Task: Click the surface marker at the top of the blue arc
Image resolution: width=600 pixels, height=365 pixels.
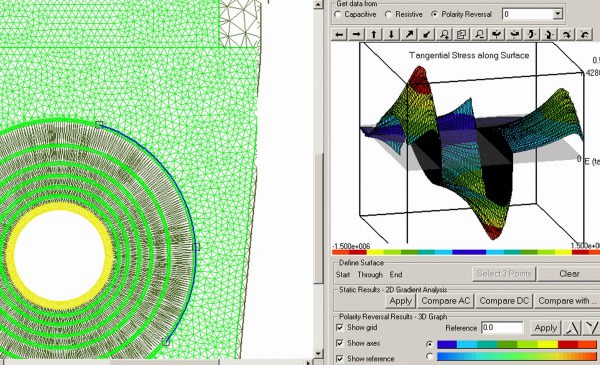Action: pyautogui.click(x=99, y=124)
